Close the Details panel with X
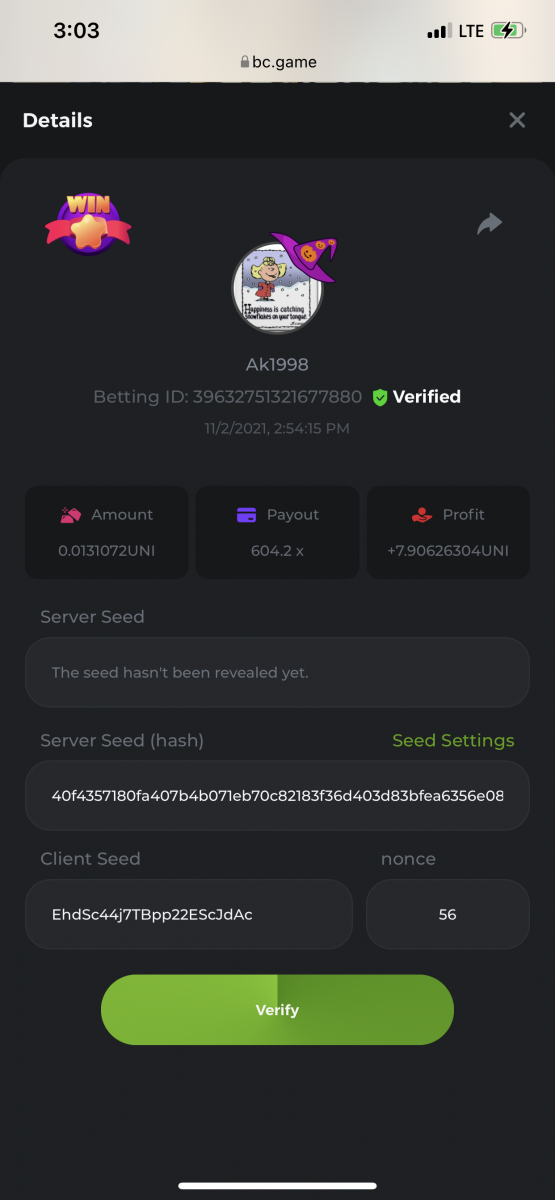The height and width of the screenshot is (1200, 555). (517, 120)
